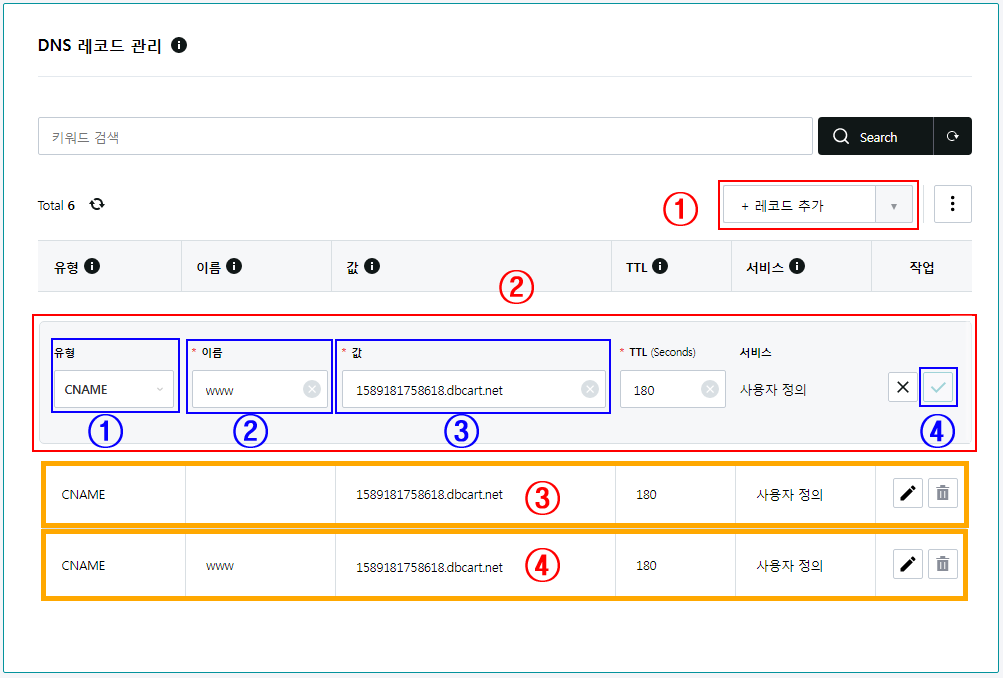Click the trash delete icon for www record
The image size is (1003, 678).
[x=942, y=564]
